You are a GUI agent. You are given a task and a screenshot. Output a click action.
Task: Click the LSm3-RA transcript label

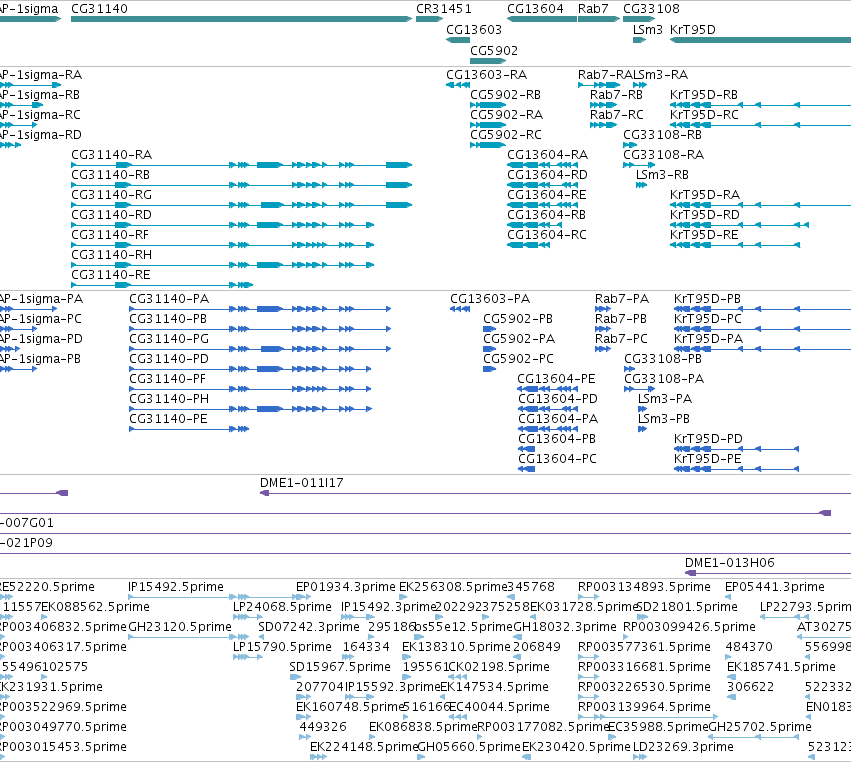pyautogui.click(x=661, y=74)
